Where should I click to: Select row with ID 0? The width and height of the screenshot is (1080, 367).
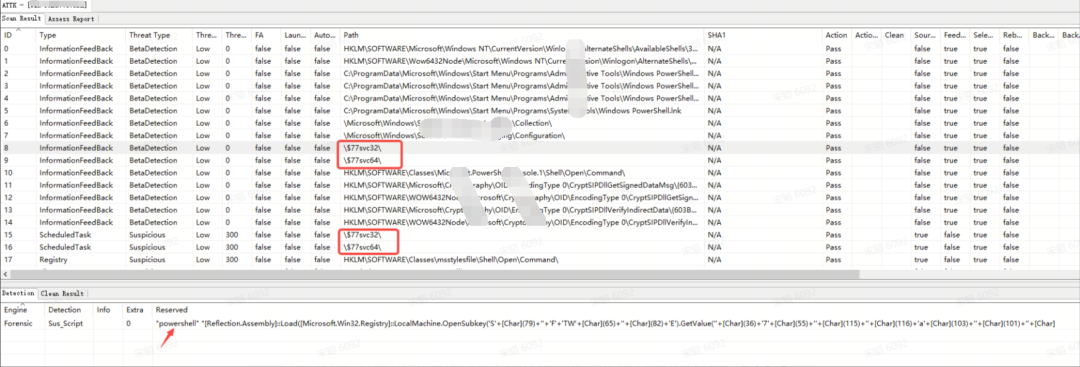(x=539, y=49)
